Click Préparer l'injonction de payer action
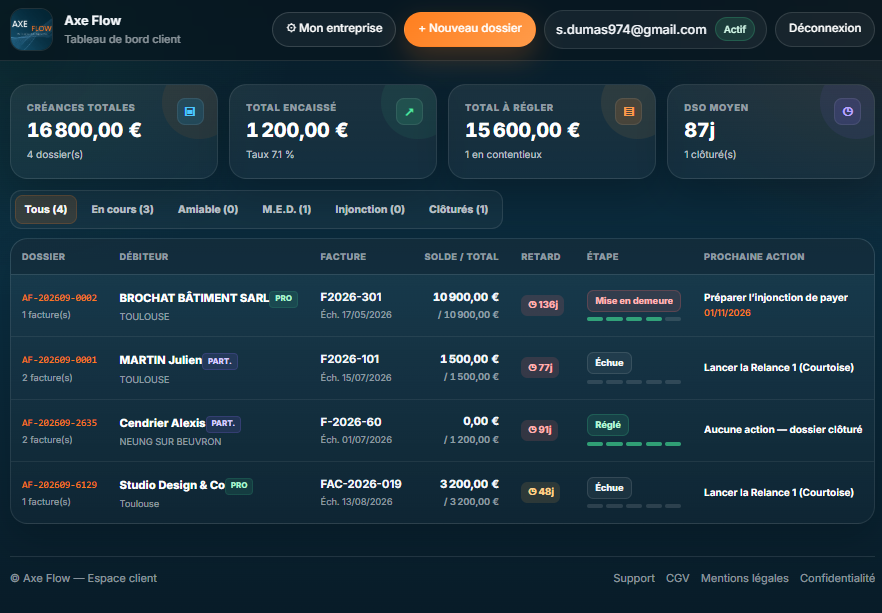The image size is (882, 613). coord(776,298)
